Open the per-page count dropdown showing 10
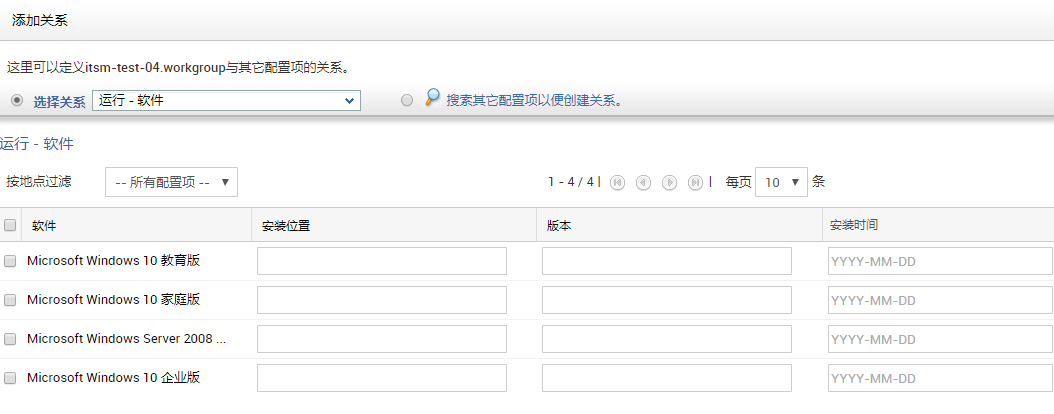This screenshot has width=1054, height=414. pos(781,182)
